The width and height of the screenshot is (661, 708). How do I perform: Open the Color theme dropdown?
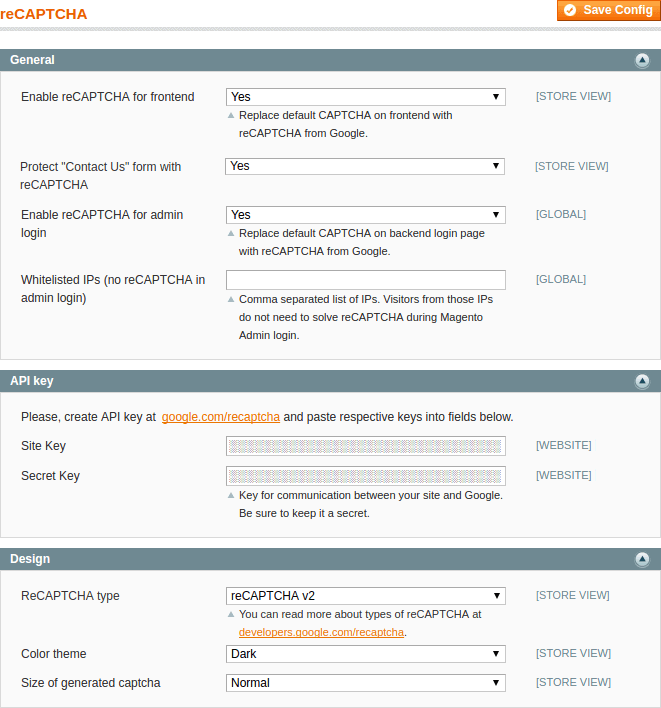[366, 654]
